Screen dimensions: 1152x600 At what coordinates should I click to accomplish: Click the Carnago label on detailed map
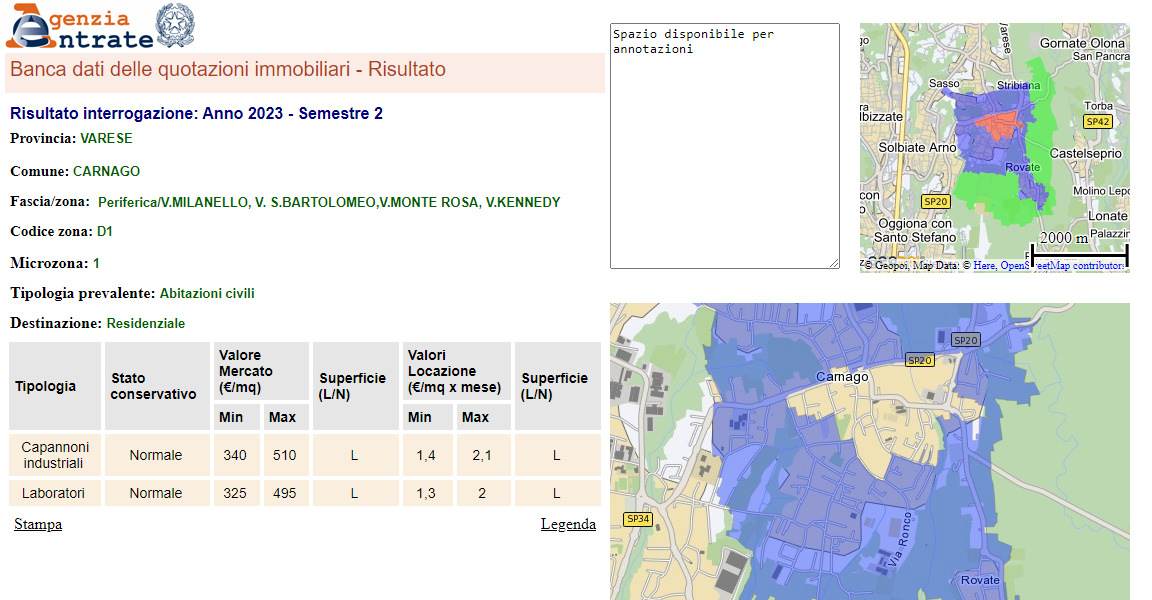coord(842,377)
